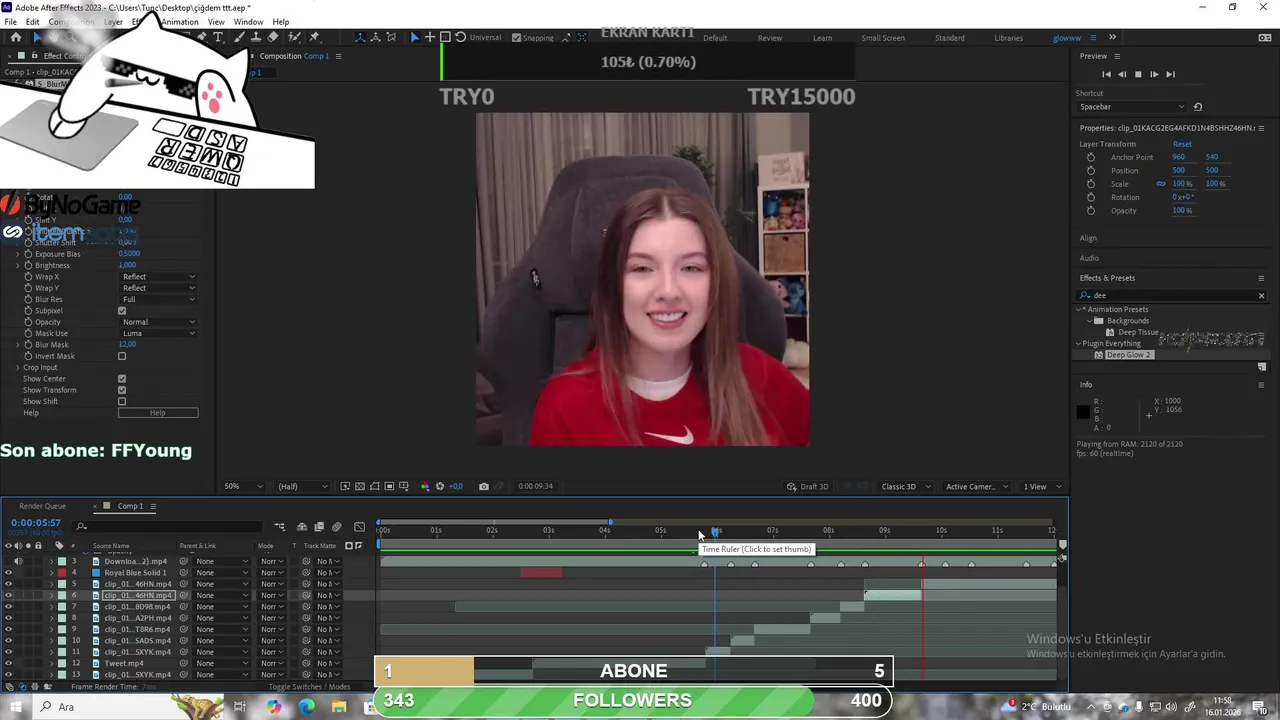Open the Composition Mini-Flowchart icon
The height and width of the screenshot is (720, 1280).
click(x=280, y=527)
